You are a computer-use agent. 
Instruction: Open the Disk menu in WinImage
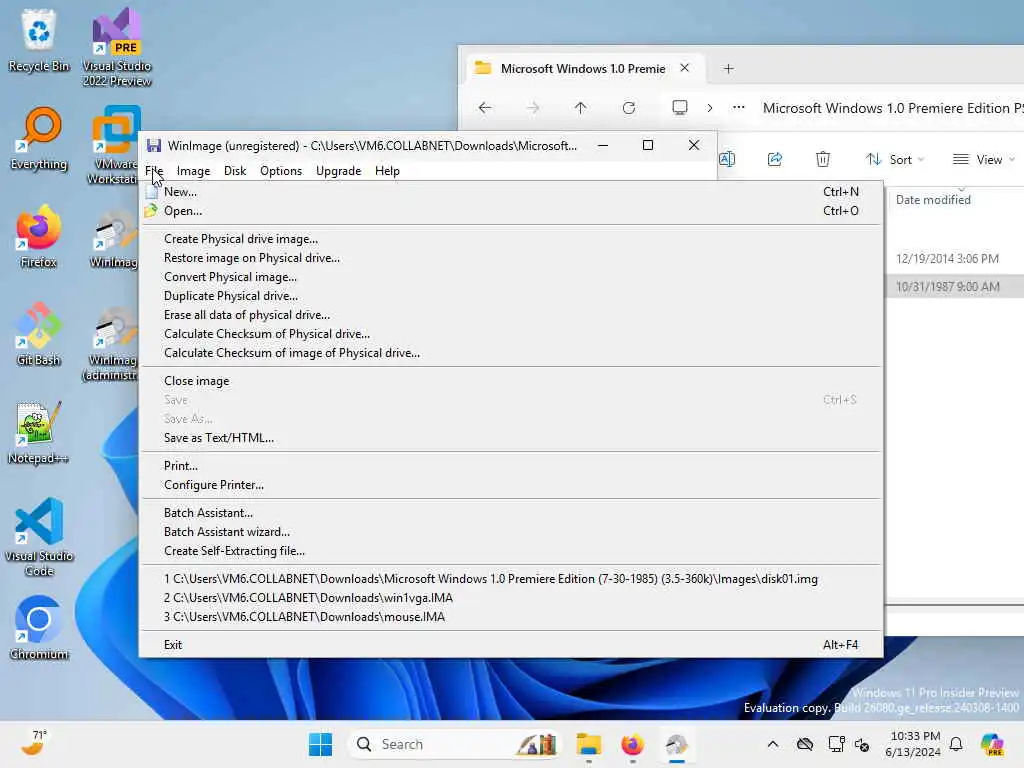(235, 171)
